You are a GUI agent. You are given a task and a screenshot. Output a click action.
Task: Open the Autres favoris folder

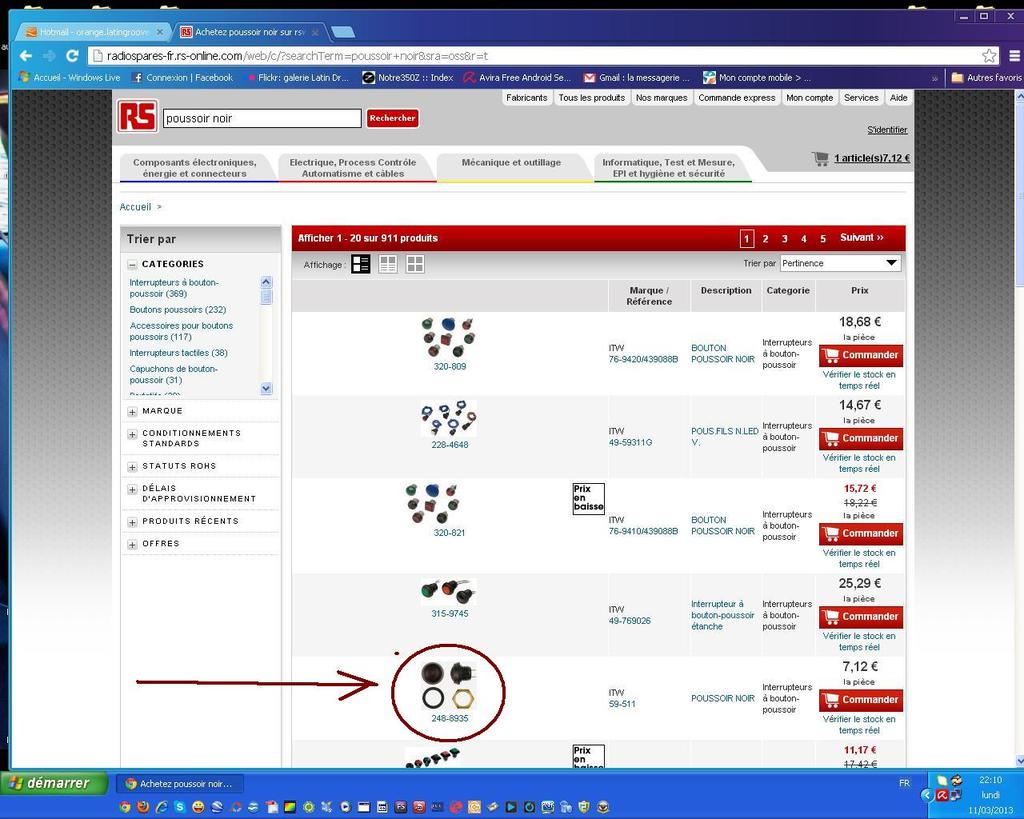pyautogui.click(x=986, y=78)
